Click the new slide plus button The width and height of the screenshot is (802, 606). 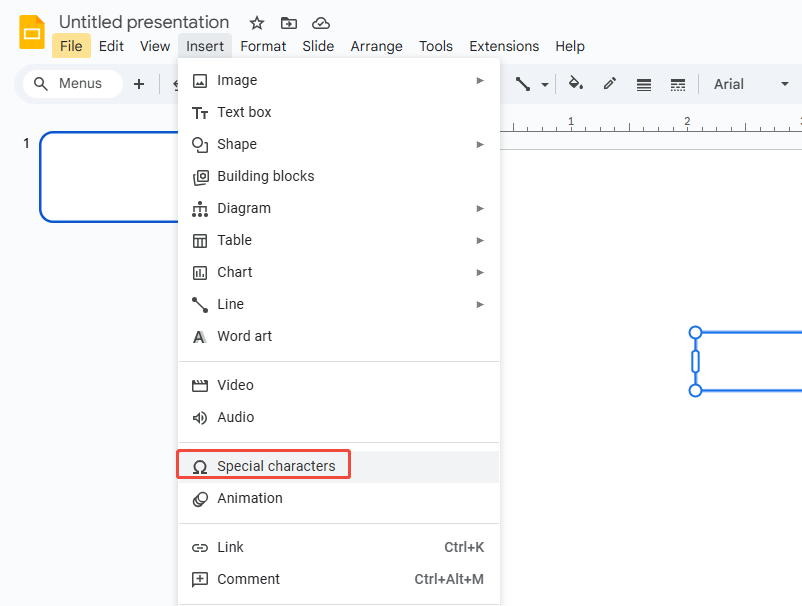click(139, 84)
